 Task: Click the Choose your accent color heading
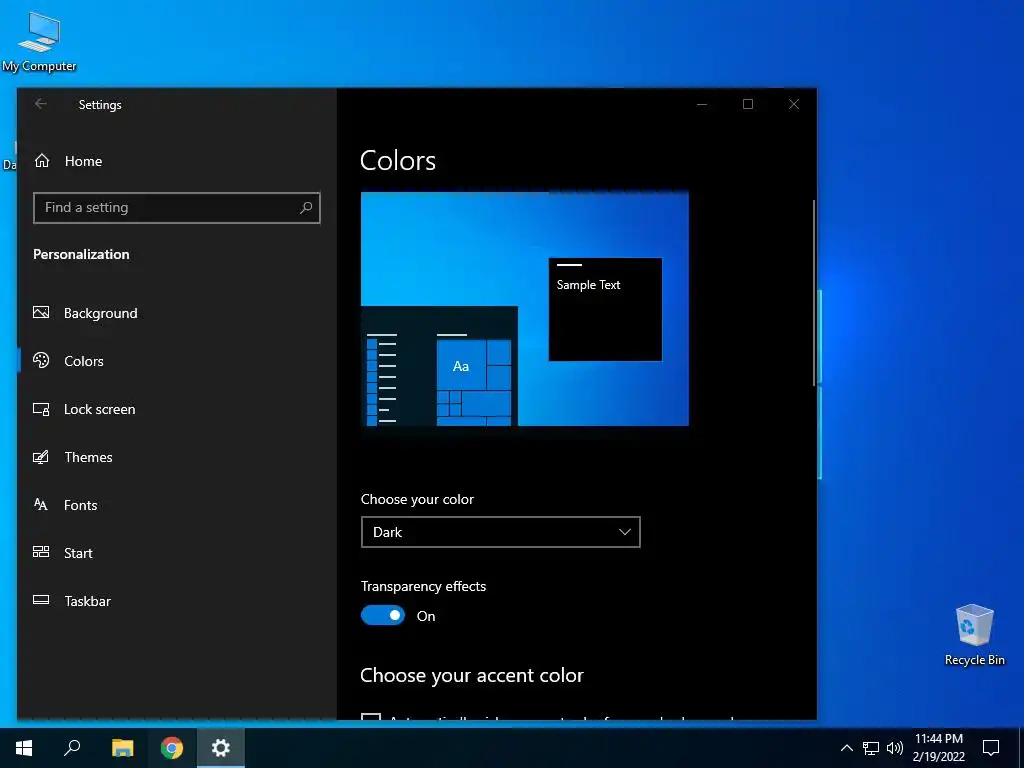472,675
